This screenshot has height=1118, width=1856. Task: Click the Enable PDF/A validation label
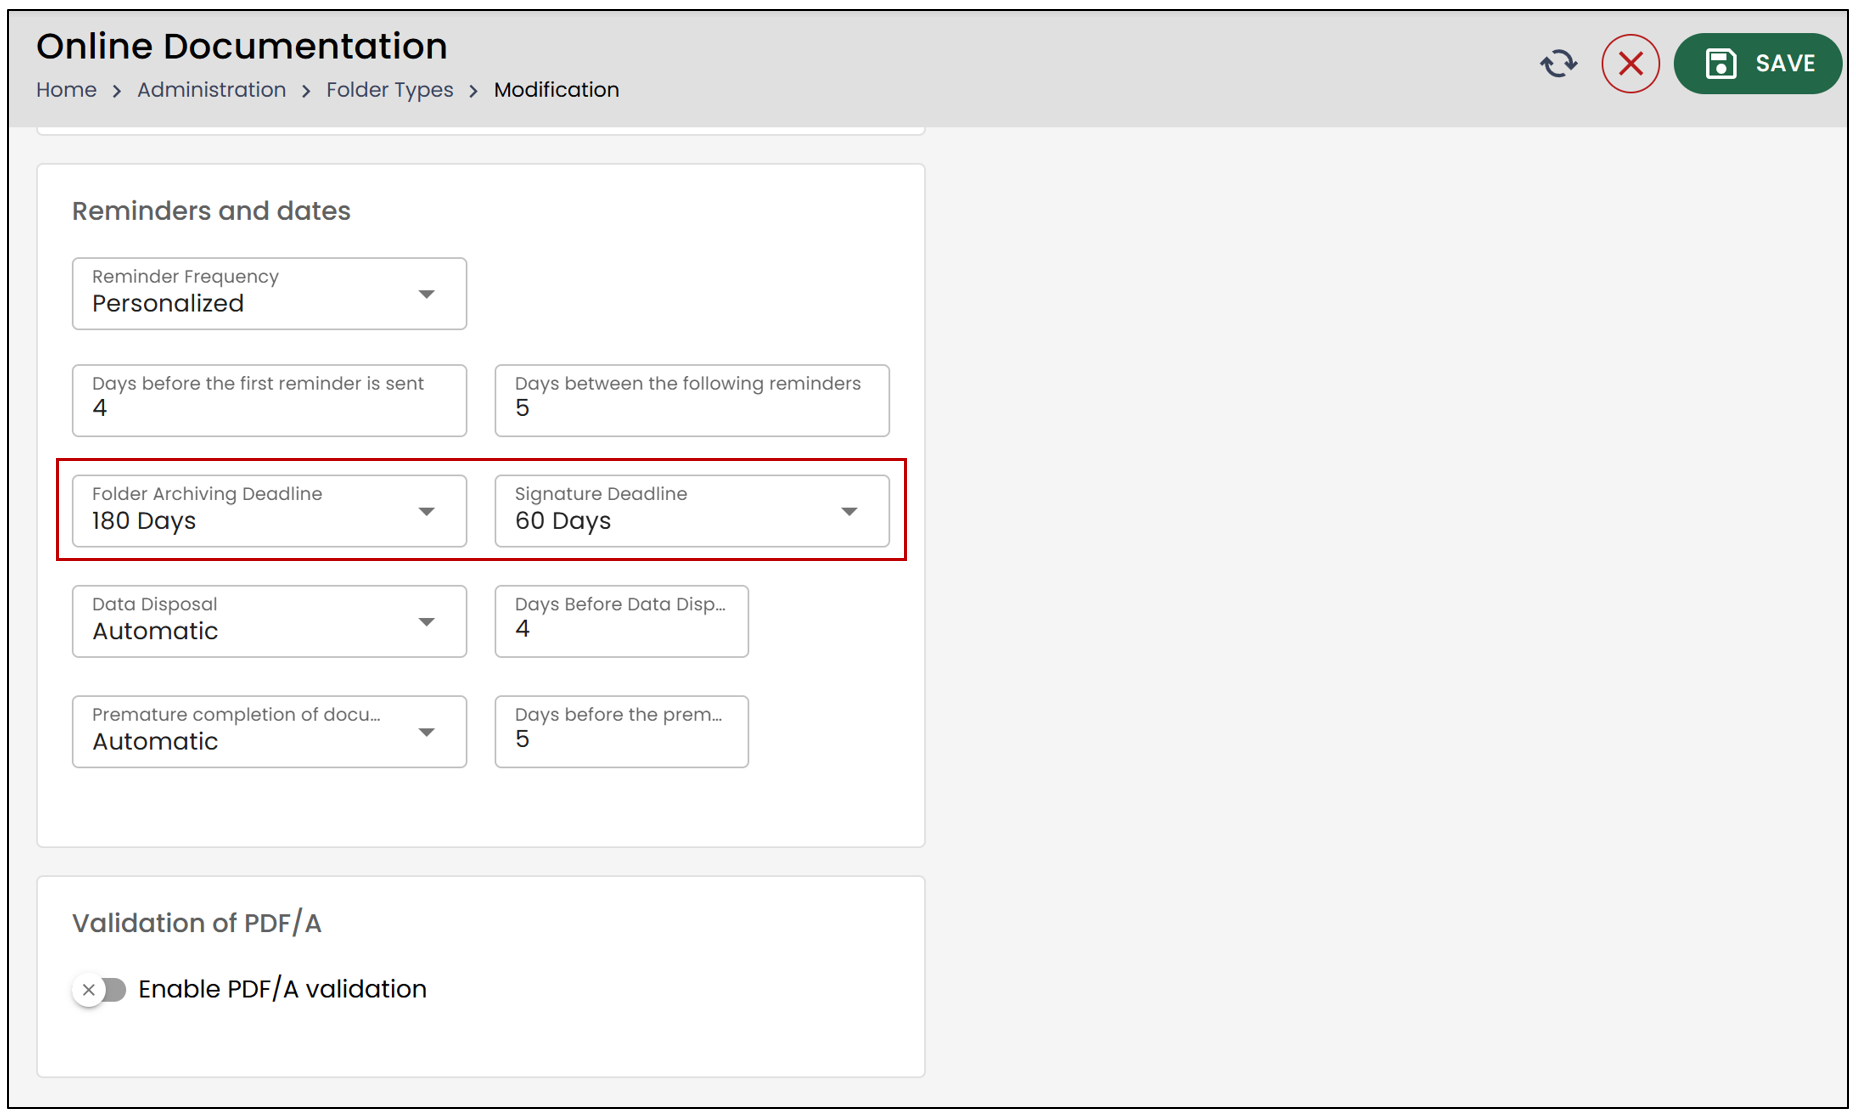pos(282,989)
